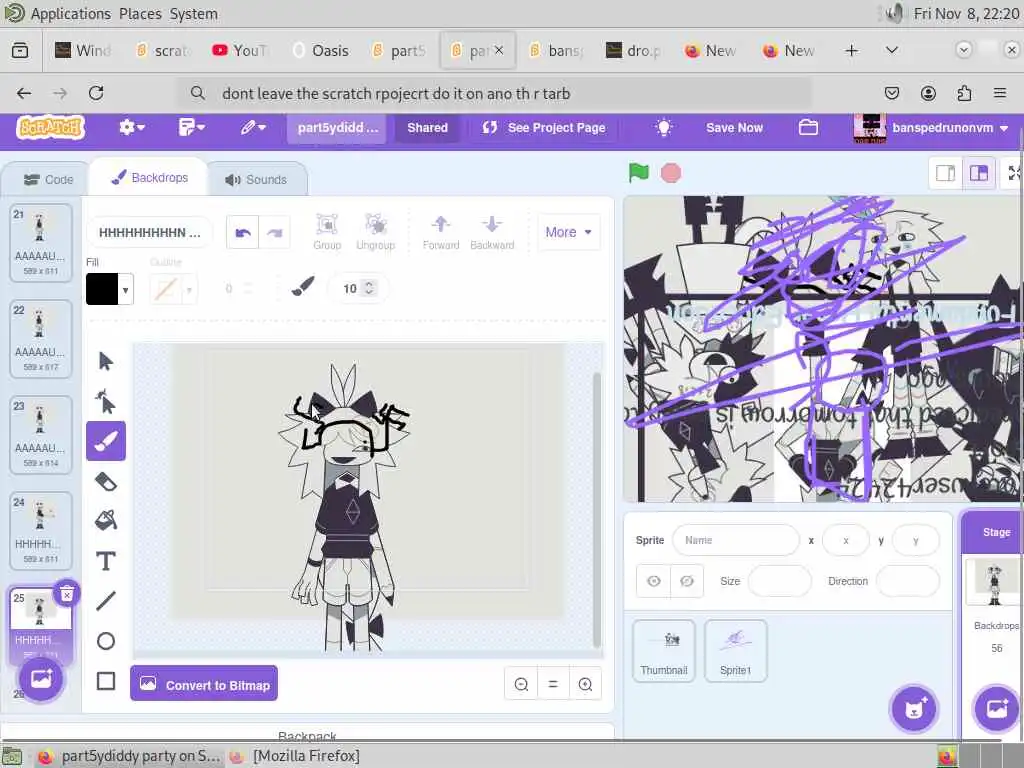1024x768 pixels.
Task: Zoom in on the paint canvas
Action: pyautogui.click(x=585, y=684)
